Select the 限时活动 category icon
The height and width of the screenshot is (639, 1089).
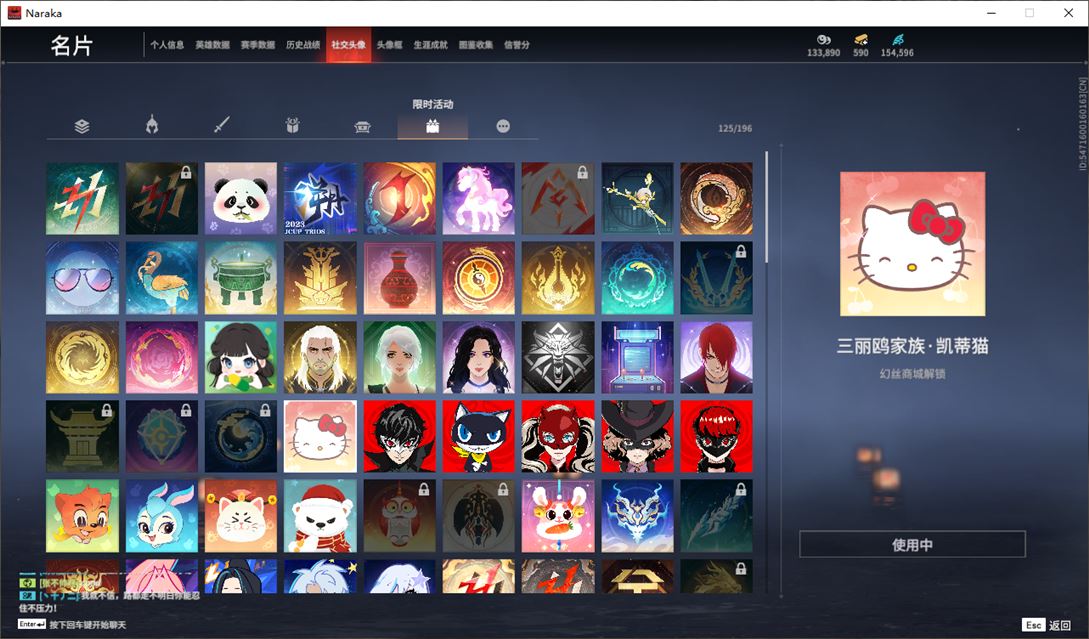click(x=433, y=126)
